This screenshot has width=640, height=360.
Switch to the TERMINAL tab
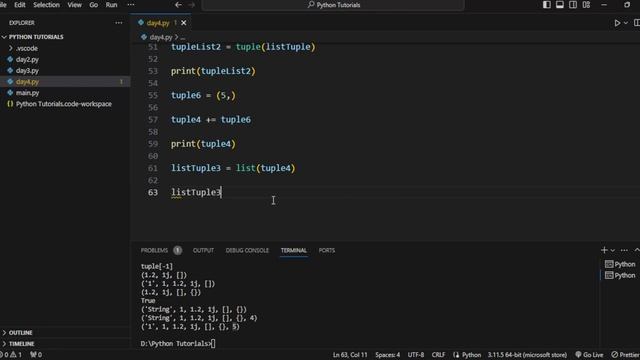pyautogui.click(x=293, y=250)
